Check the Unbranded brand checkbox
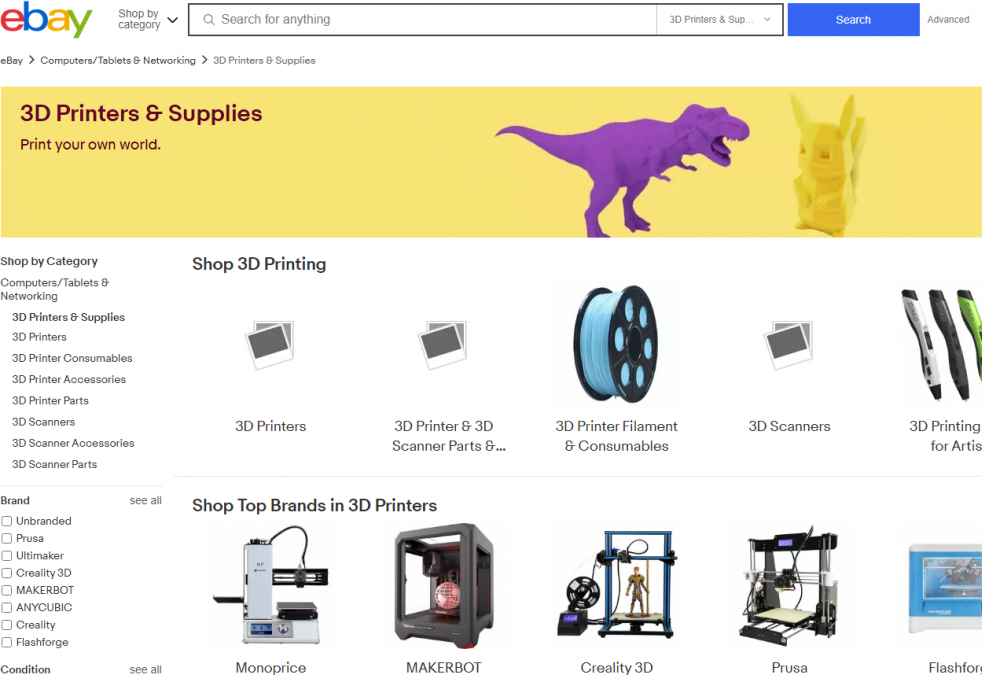The height and width of the screenshot is (682, 1000). (7, 521)
